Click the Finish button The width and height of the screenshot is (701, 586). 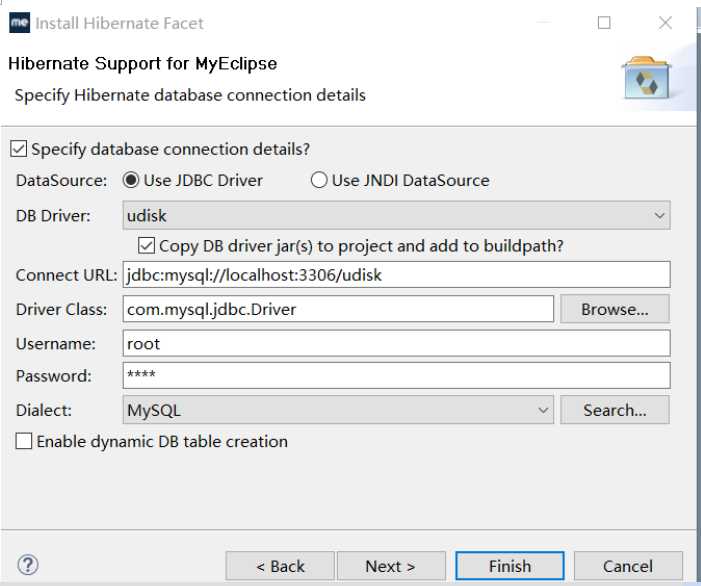pos(510,566)
